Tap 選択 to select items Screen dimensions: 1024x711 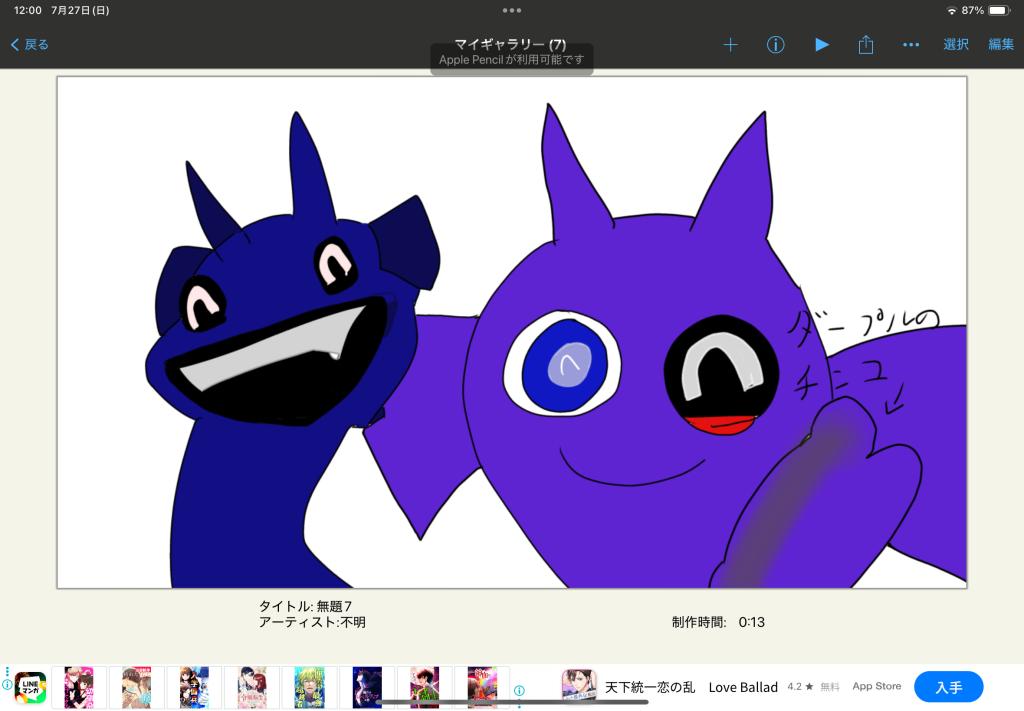point(956,45)
